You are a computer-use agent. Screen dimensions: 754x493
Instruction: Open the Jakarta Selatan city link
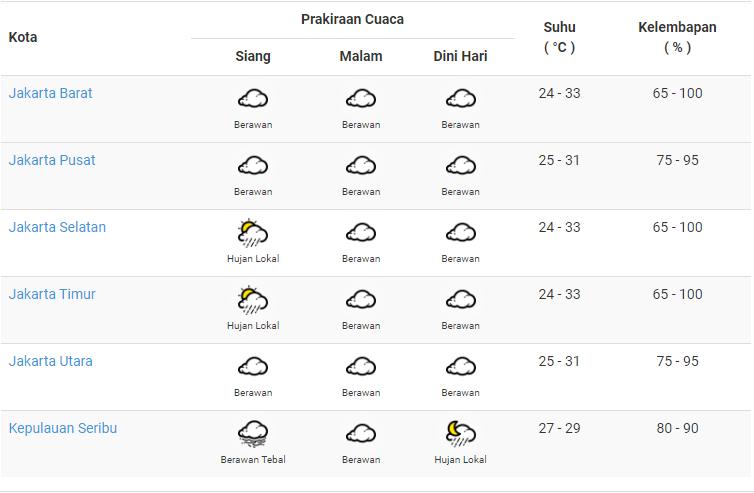57,227
